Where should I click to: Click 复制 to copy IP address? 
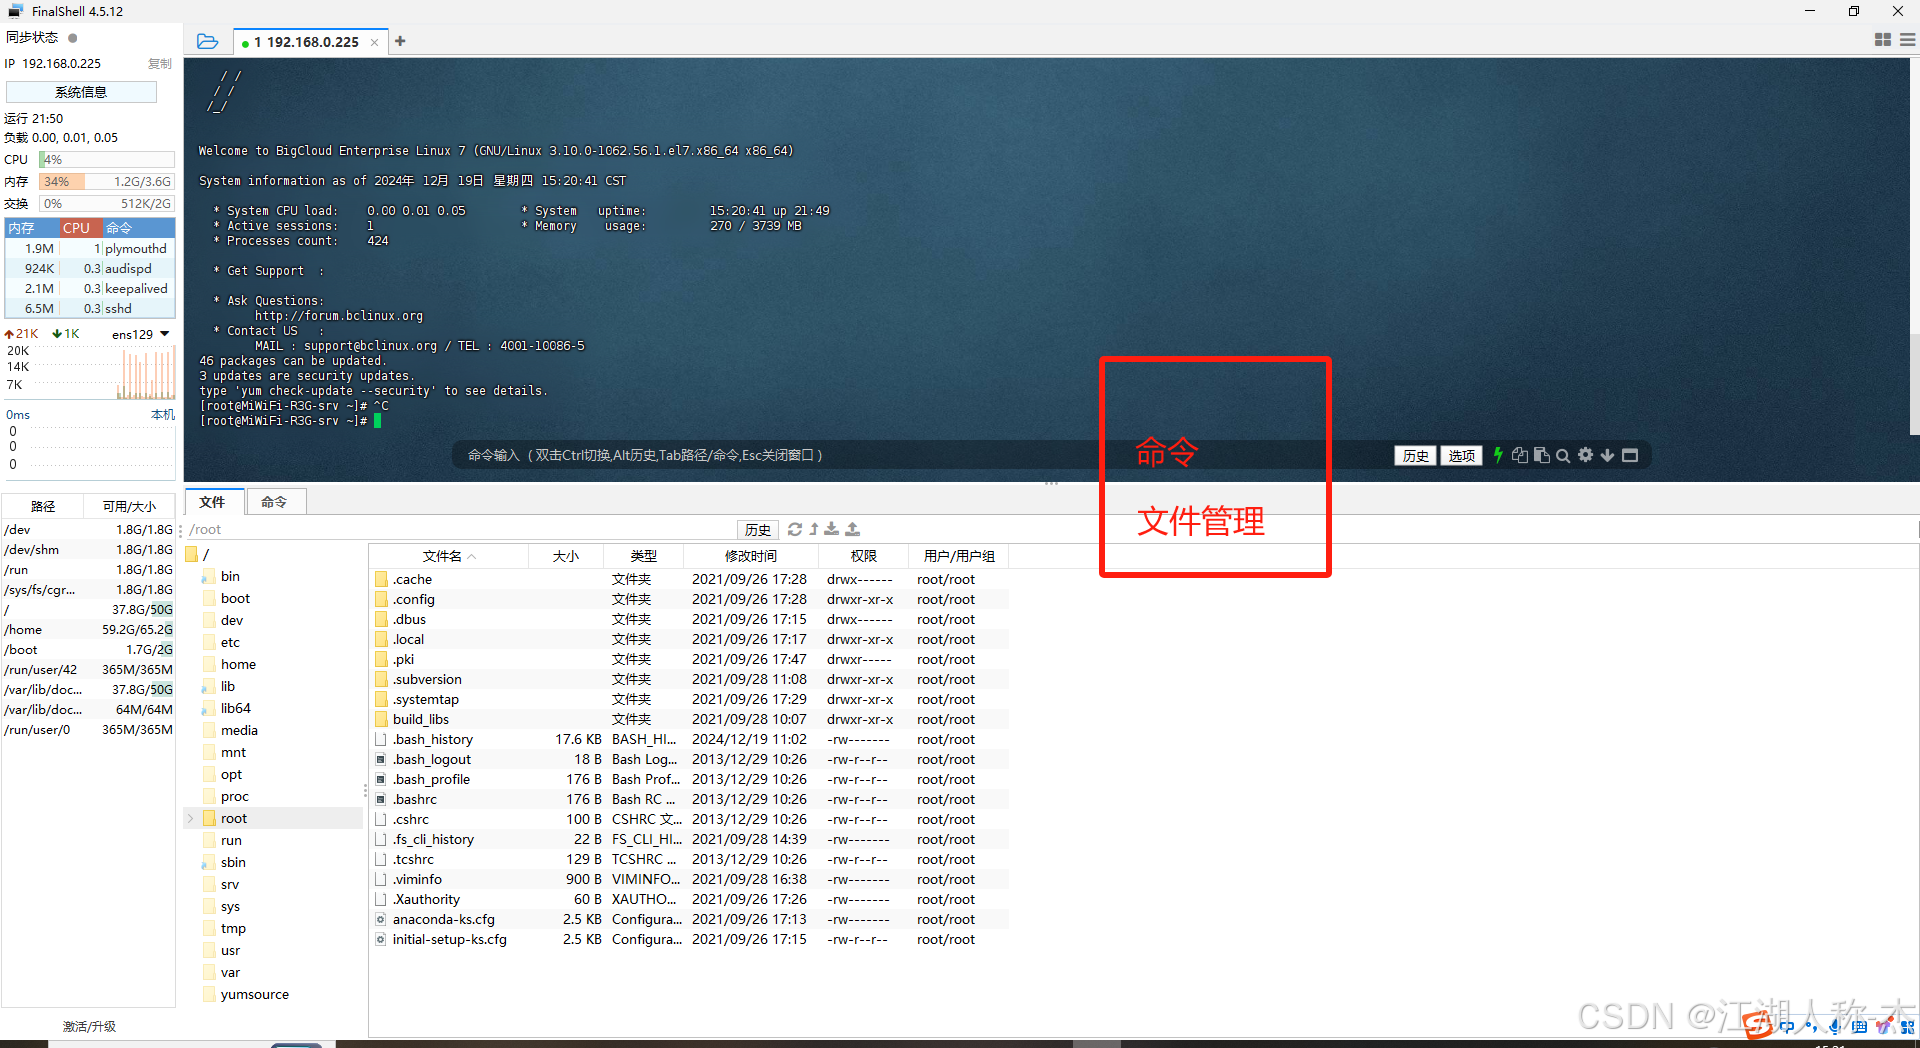click(x=160, y=63)
